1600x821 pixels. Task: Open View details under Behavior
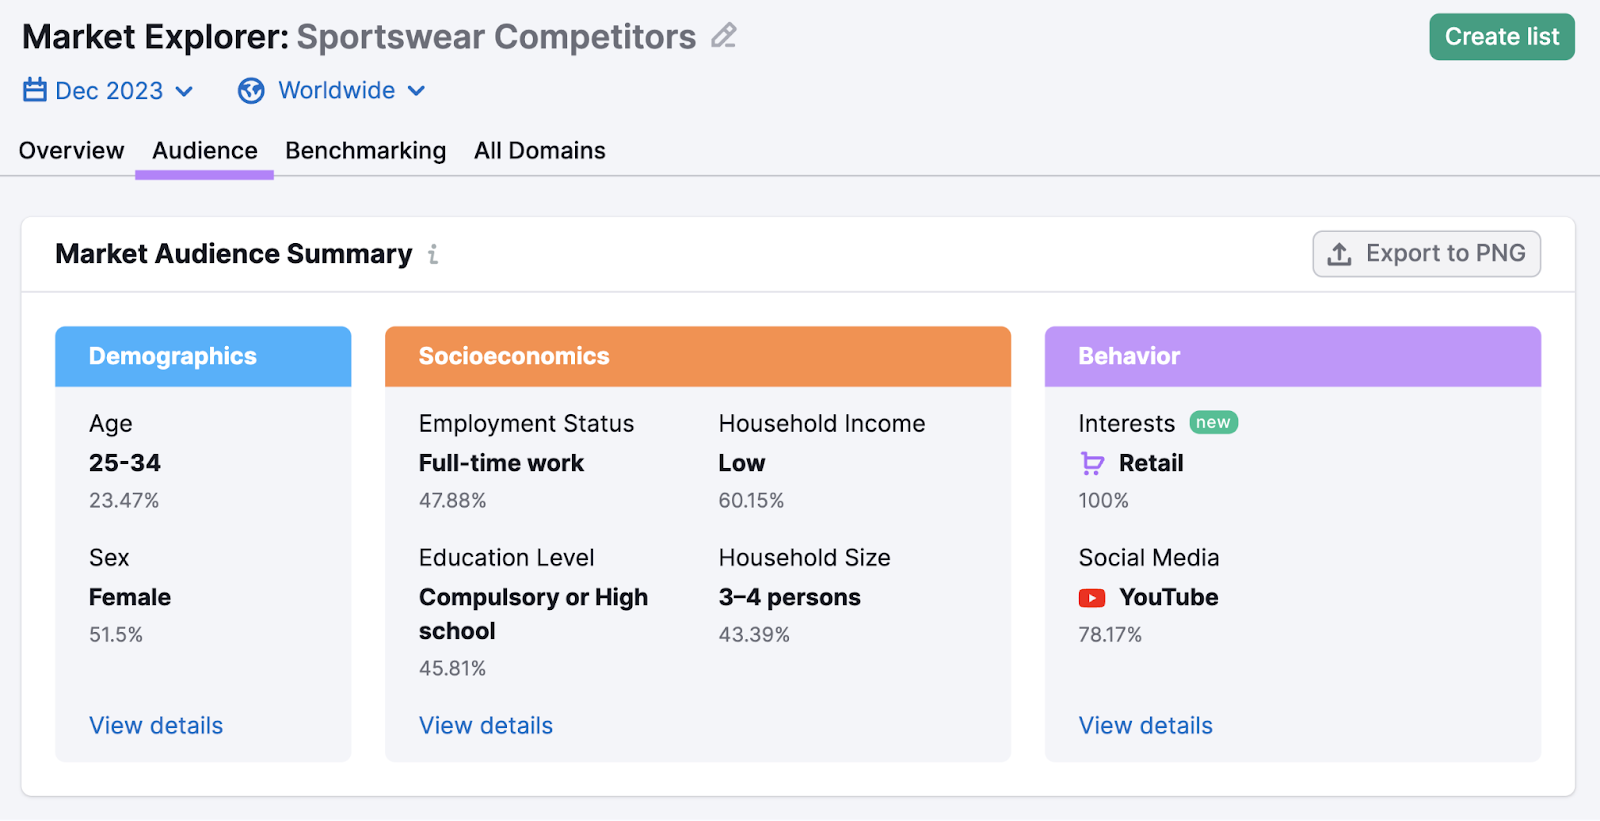(x=1145, y=725)
